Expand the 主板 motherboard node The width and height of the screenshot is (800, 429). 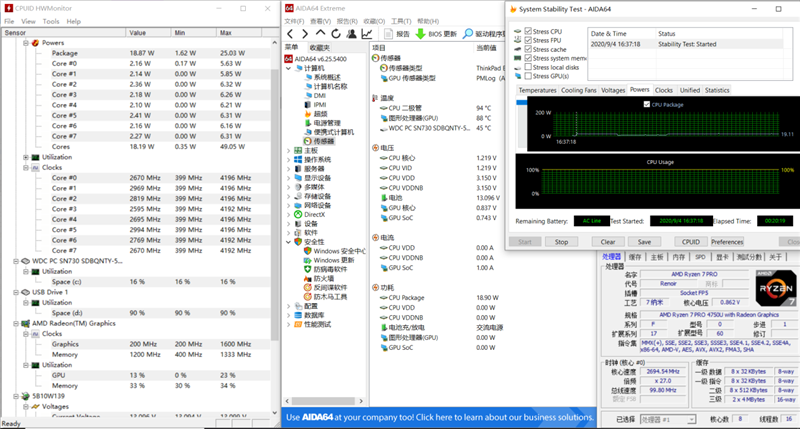[x=288, y=150]
